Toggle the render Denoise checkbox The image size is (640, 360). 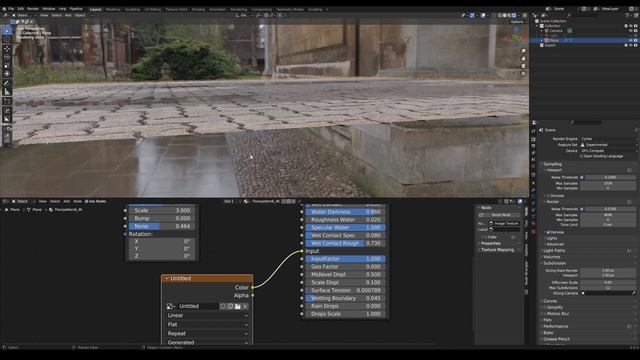pos(548,232)
